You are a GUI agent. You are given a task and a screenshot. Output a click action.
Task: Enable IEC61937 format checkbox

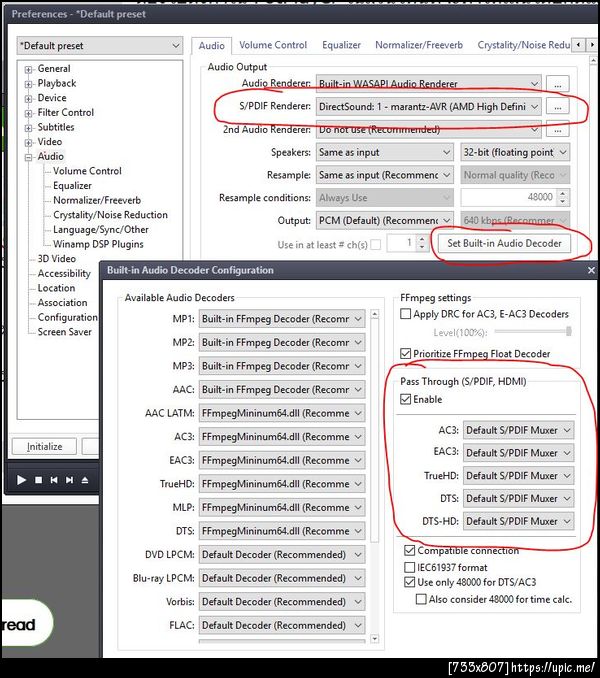(x=409, y=567)
